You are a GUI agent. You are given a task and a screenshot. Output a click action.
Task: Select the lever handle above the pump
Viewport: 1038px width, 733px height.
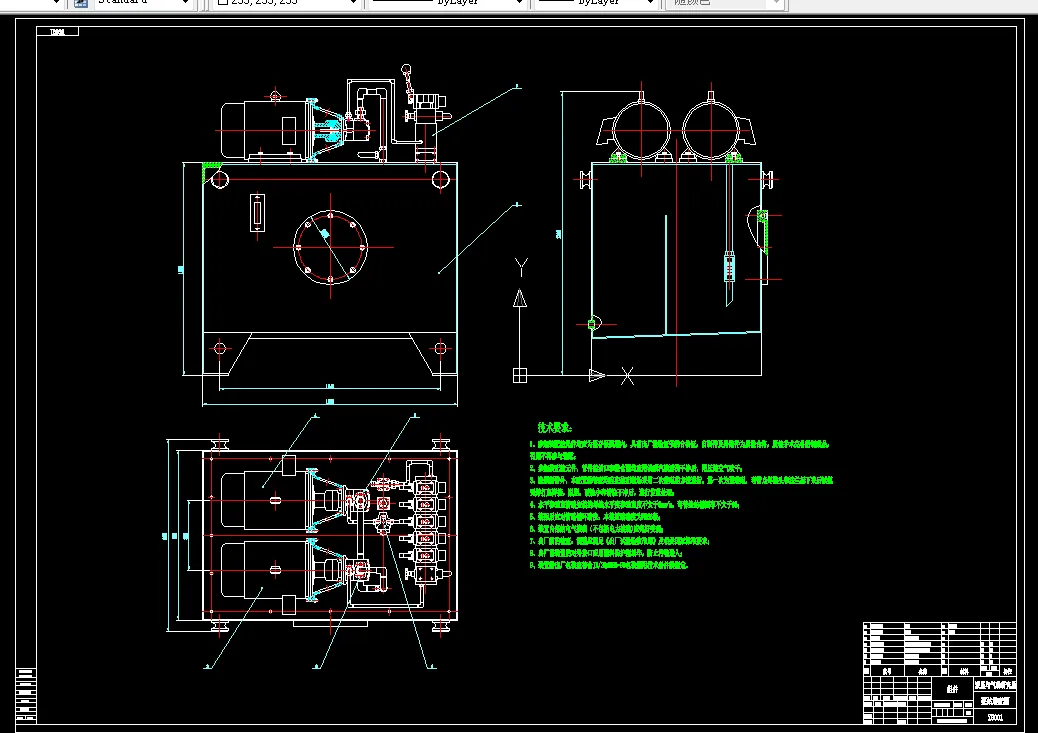(x=408, y=83)
